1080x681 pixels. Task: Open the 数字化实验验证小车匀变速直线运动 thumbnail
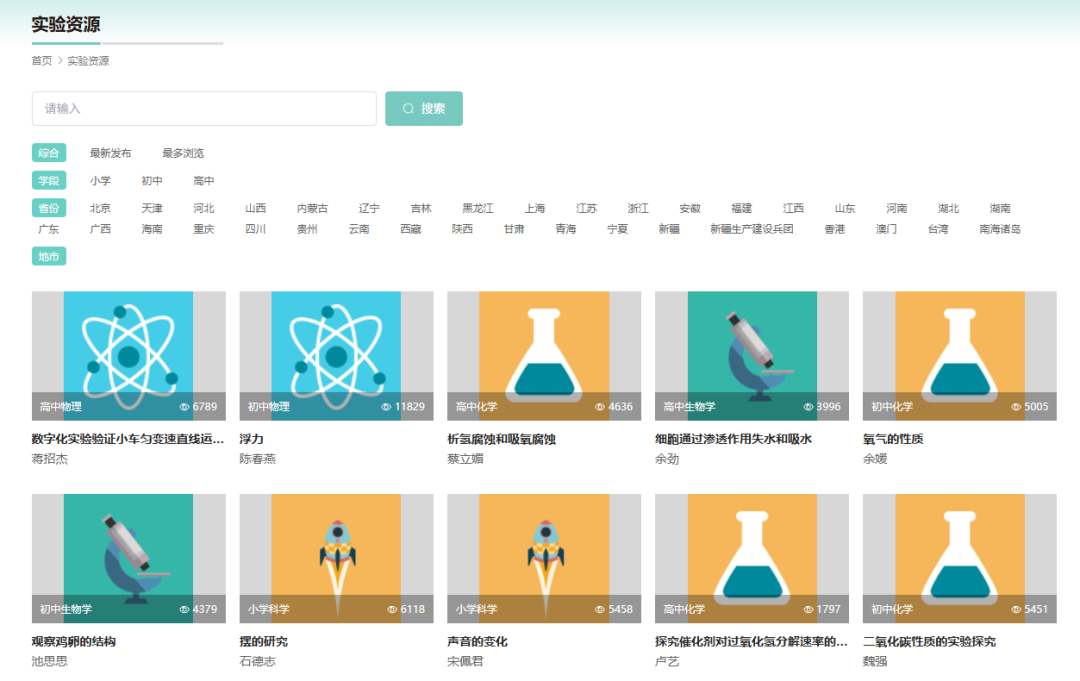coord(128,355)
